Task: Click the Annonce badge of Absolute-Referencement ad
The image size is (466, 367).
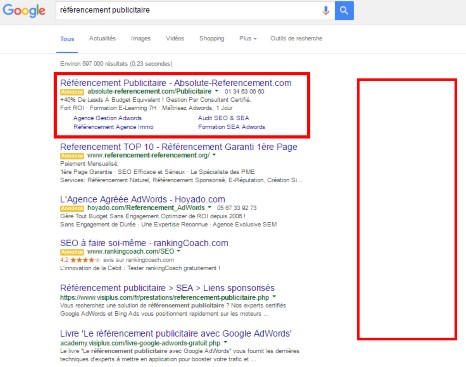Action: click(72, 92)
